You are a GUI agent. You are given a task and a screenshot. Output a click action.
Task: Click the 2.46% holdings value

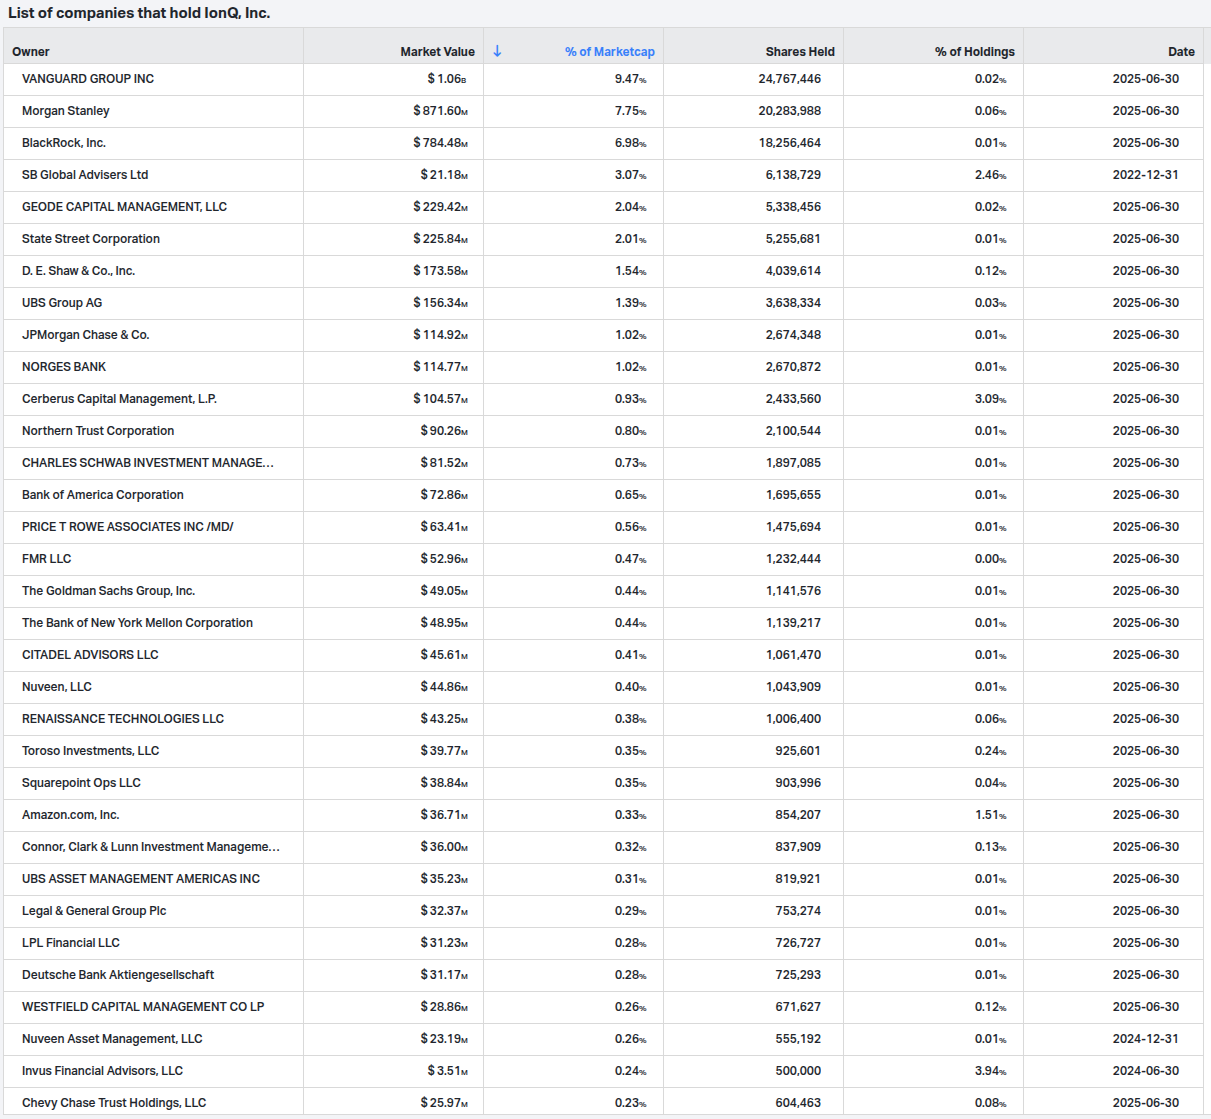(991, 175)
